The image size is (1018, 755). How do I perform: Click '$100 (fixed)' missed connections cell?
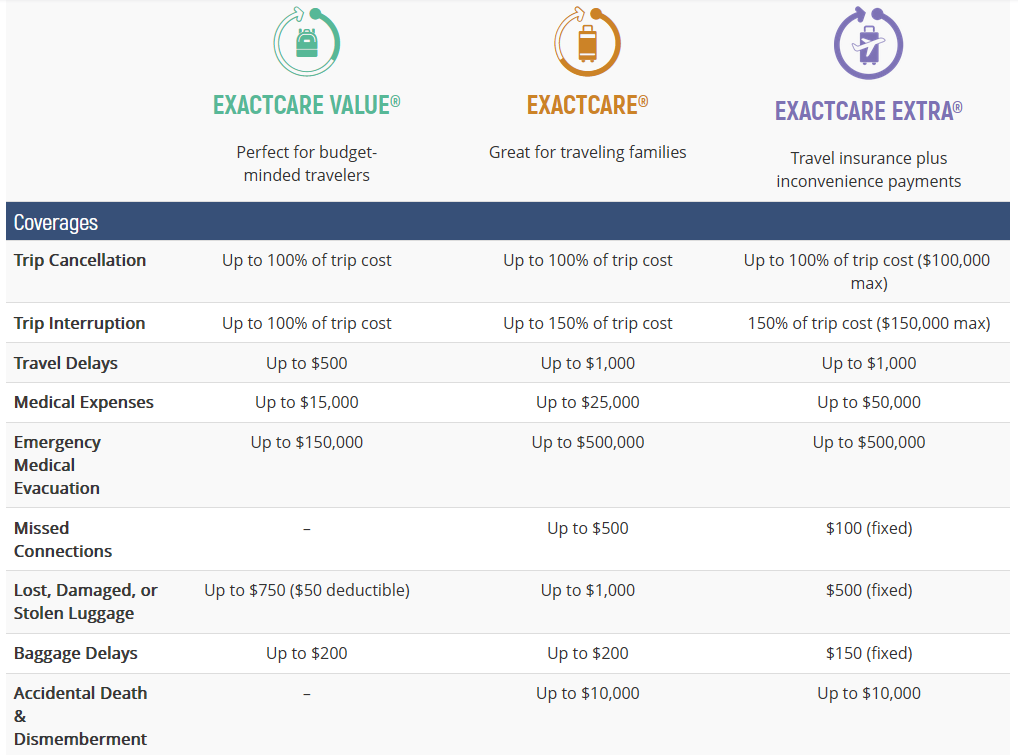click(x=869, y=528)
